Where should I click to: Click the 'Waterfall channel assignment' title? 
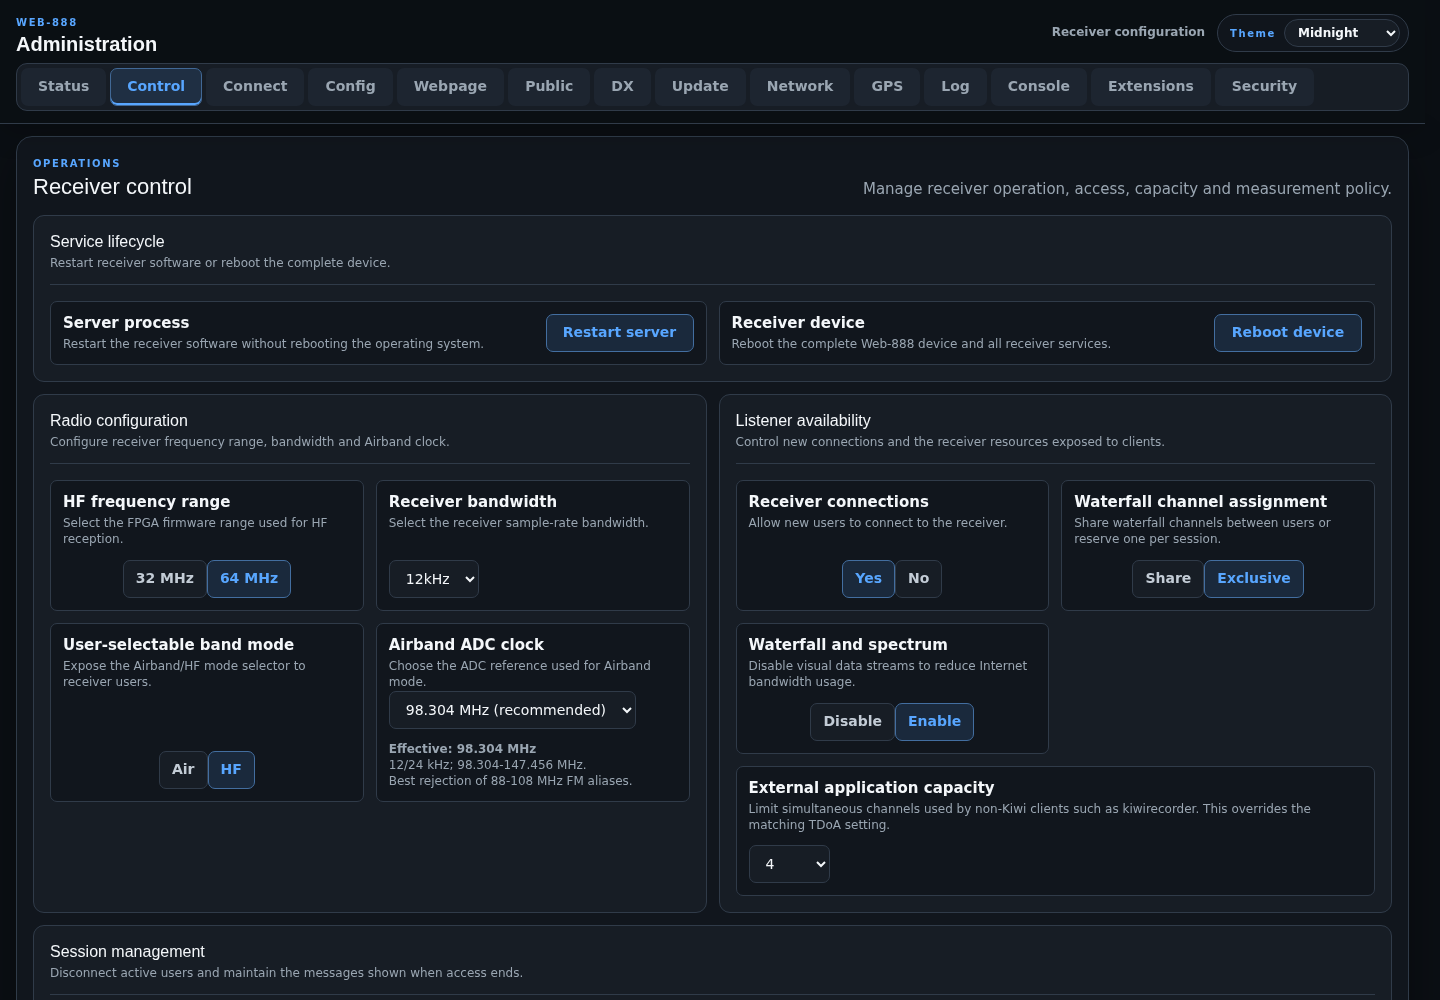(x=1200, y=502)
